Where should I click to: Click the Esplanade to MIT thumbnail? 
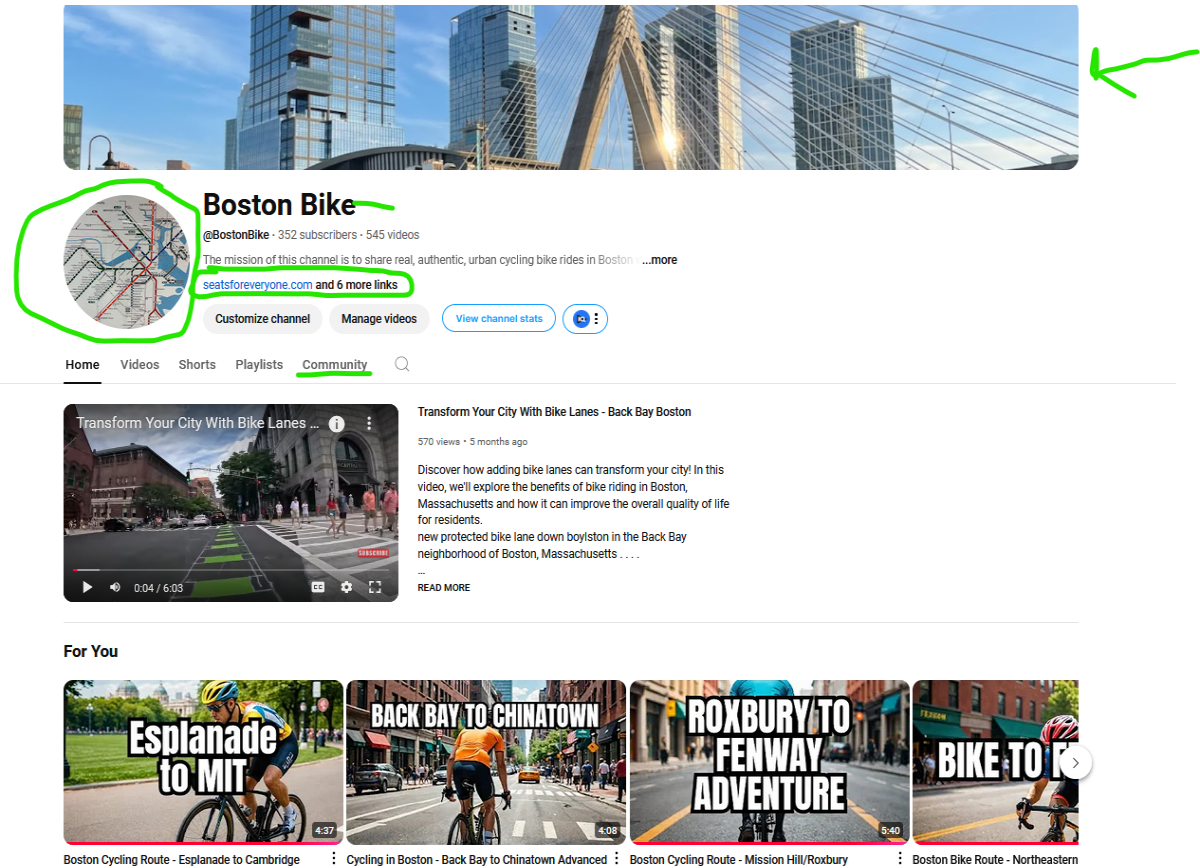click(x=203, y=762)
